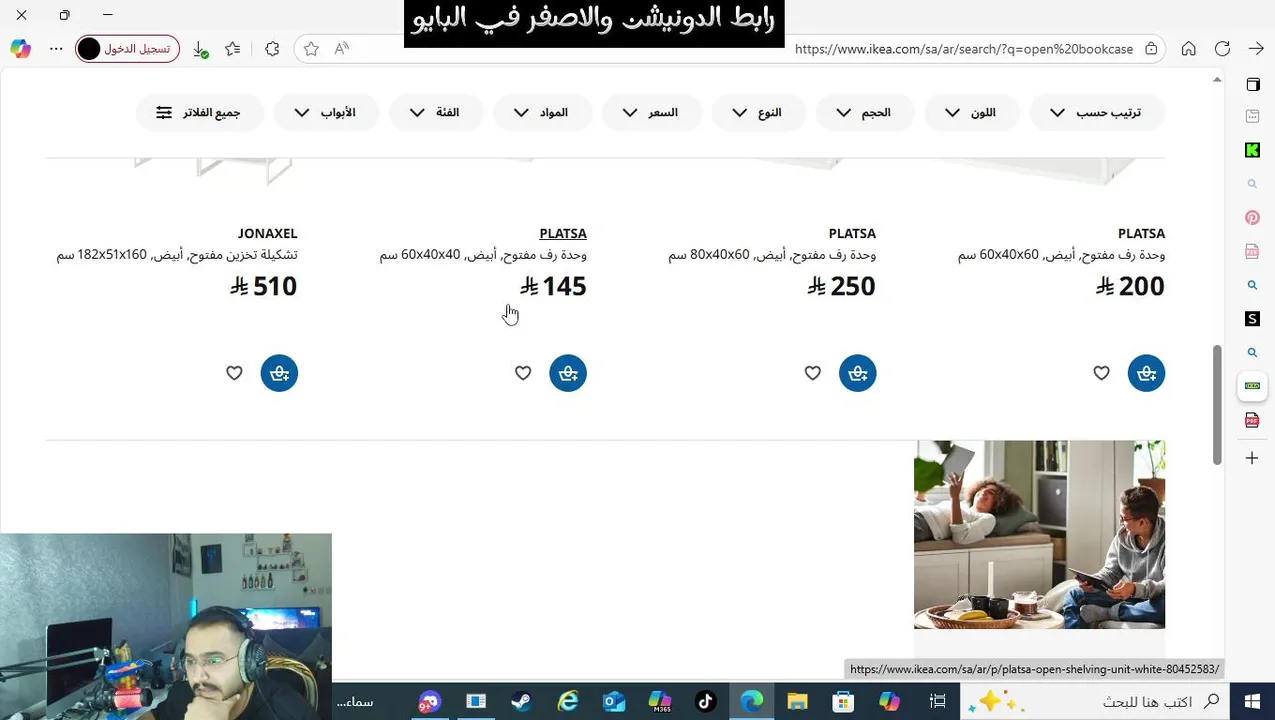Open Outlook from the taskbar
This screenshot has width=1275, height=720.
613,701
